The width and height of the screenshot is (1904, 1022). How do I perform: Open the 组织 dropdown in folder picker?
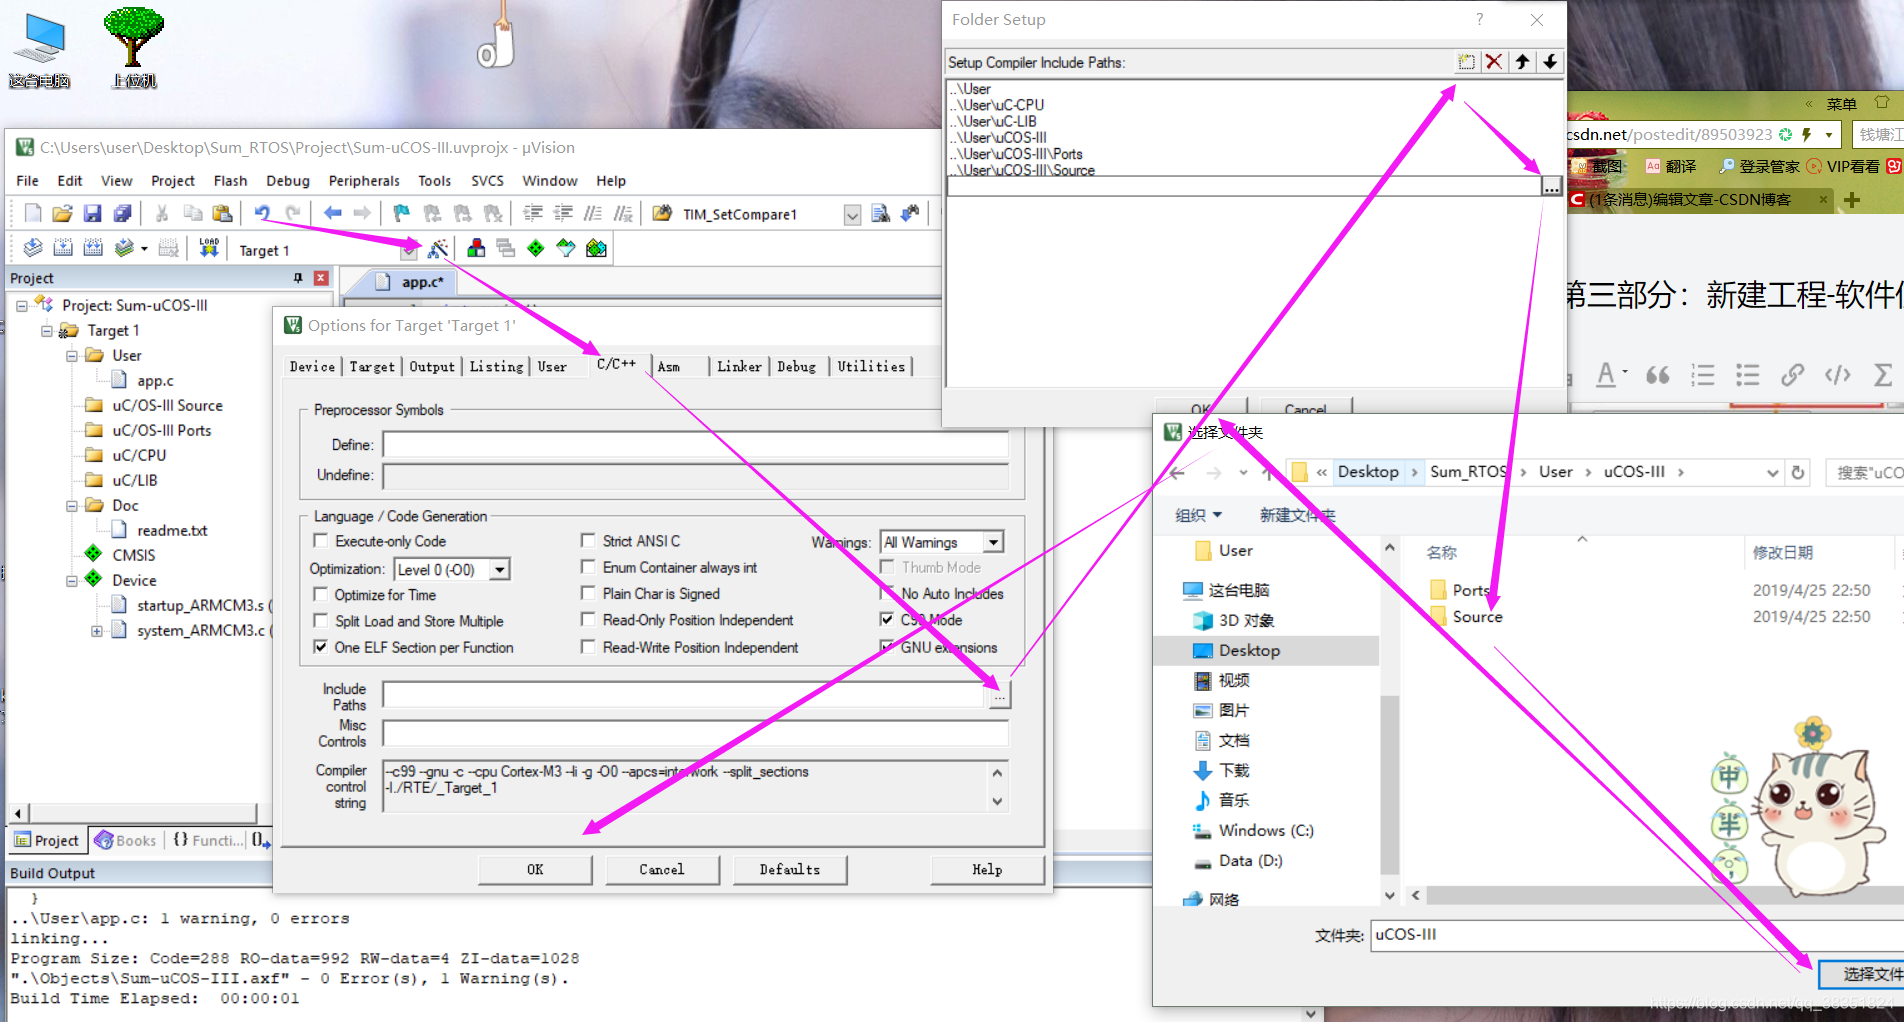point(1199,515)
